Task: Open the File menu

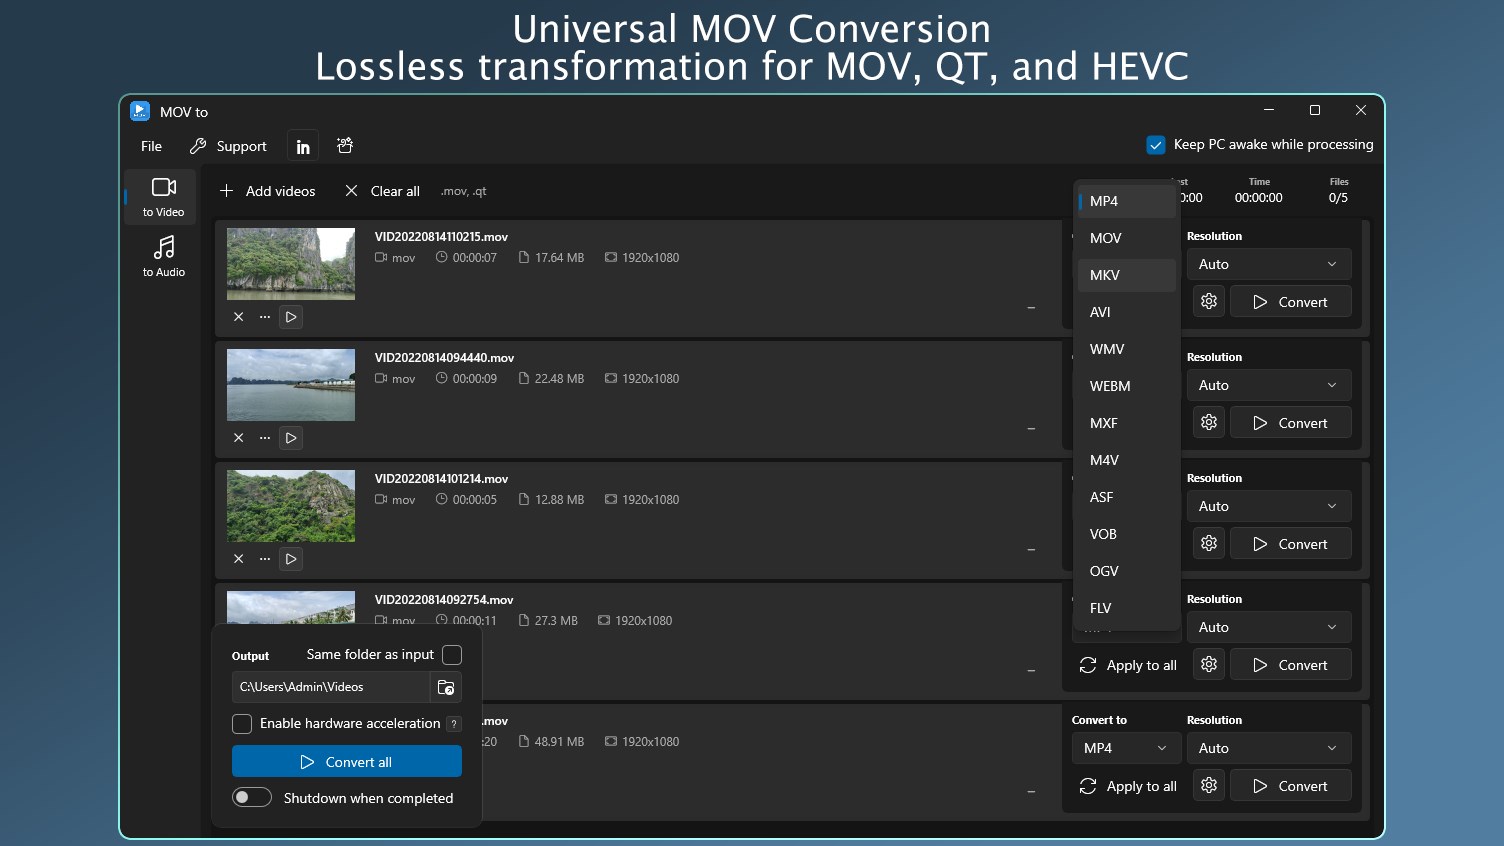Action: [152, 146]
